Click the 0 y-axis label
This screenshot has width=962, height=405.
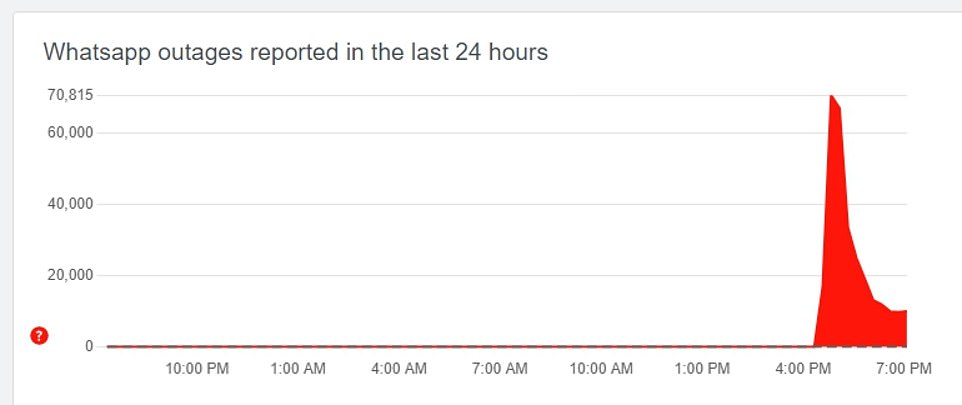point(89,346)
